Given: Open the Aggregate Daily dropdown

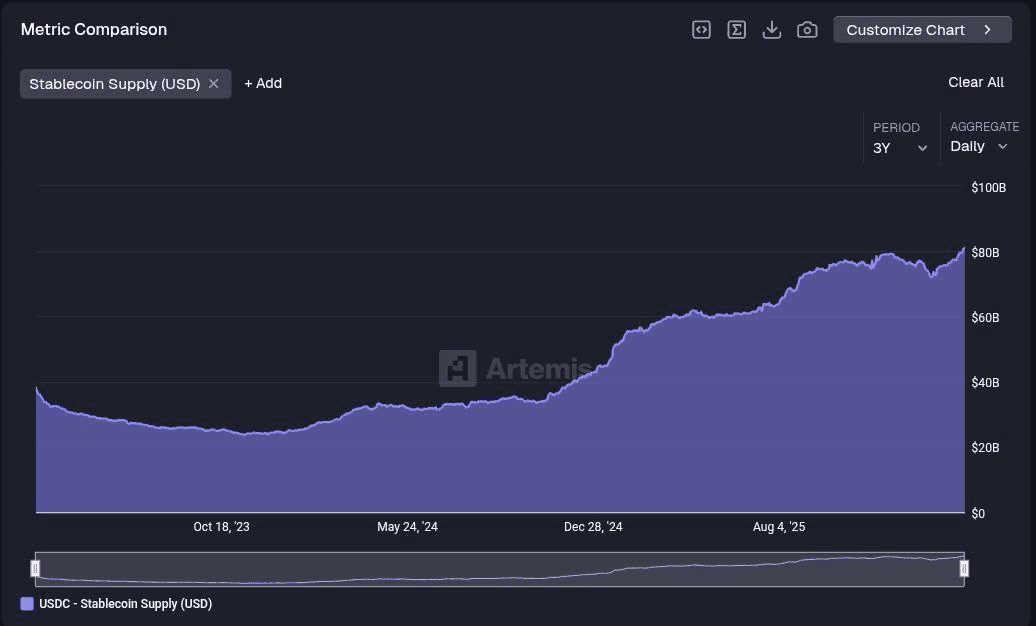Looking at the screenshot, I should 979,147.
